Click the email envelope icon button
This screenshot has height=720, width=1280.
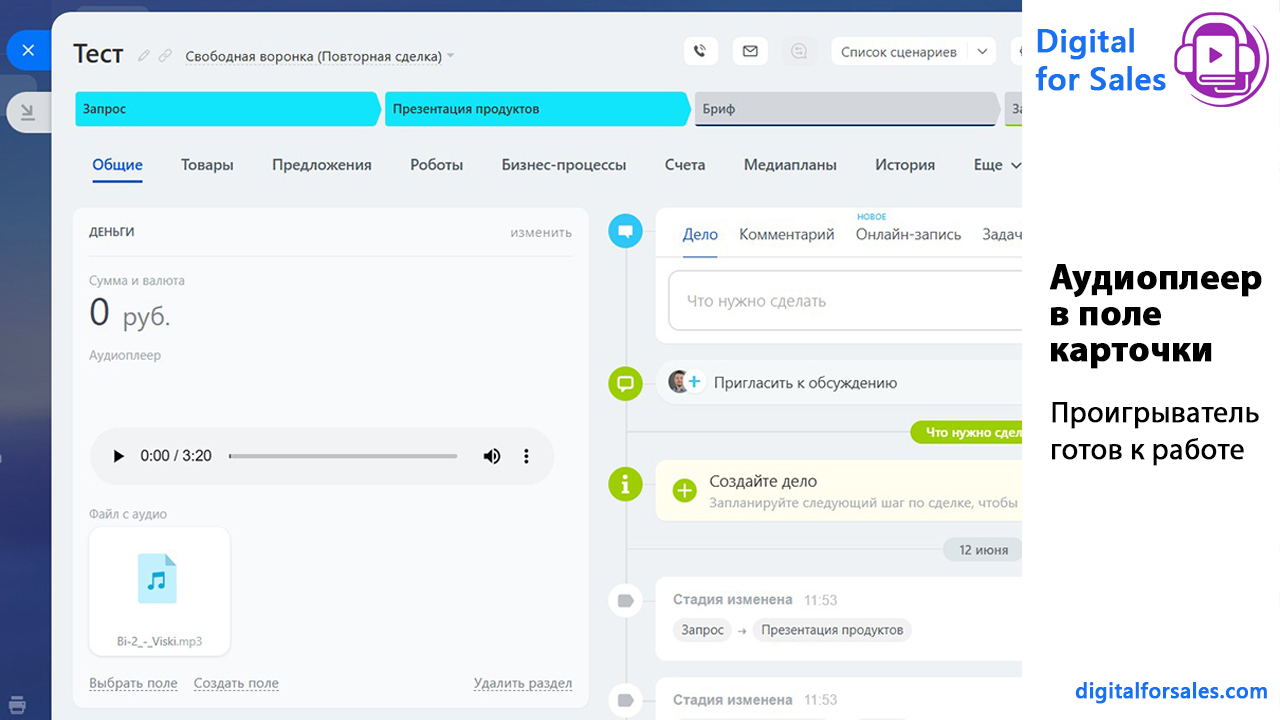[750, 51]
